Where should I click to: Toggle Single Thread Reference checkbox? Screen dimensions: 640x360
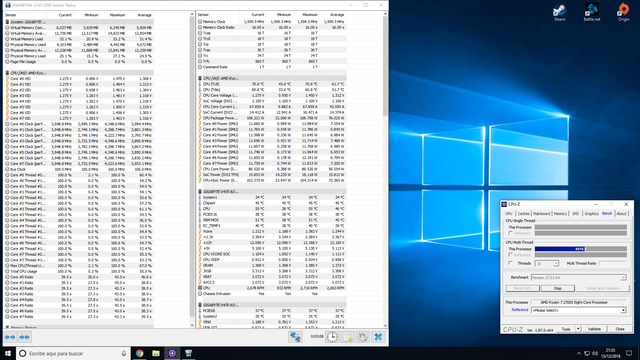click(x=511, y=233)
